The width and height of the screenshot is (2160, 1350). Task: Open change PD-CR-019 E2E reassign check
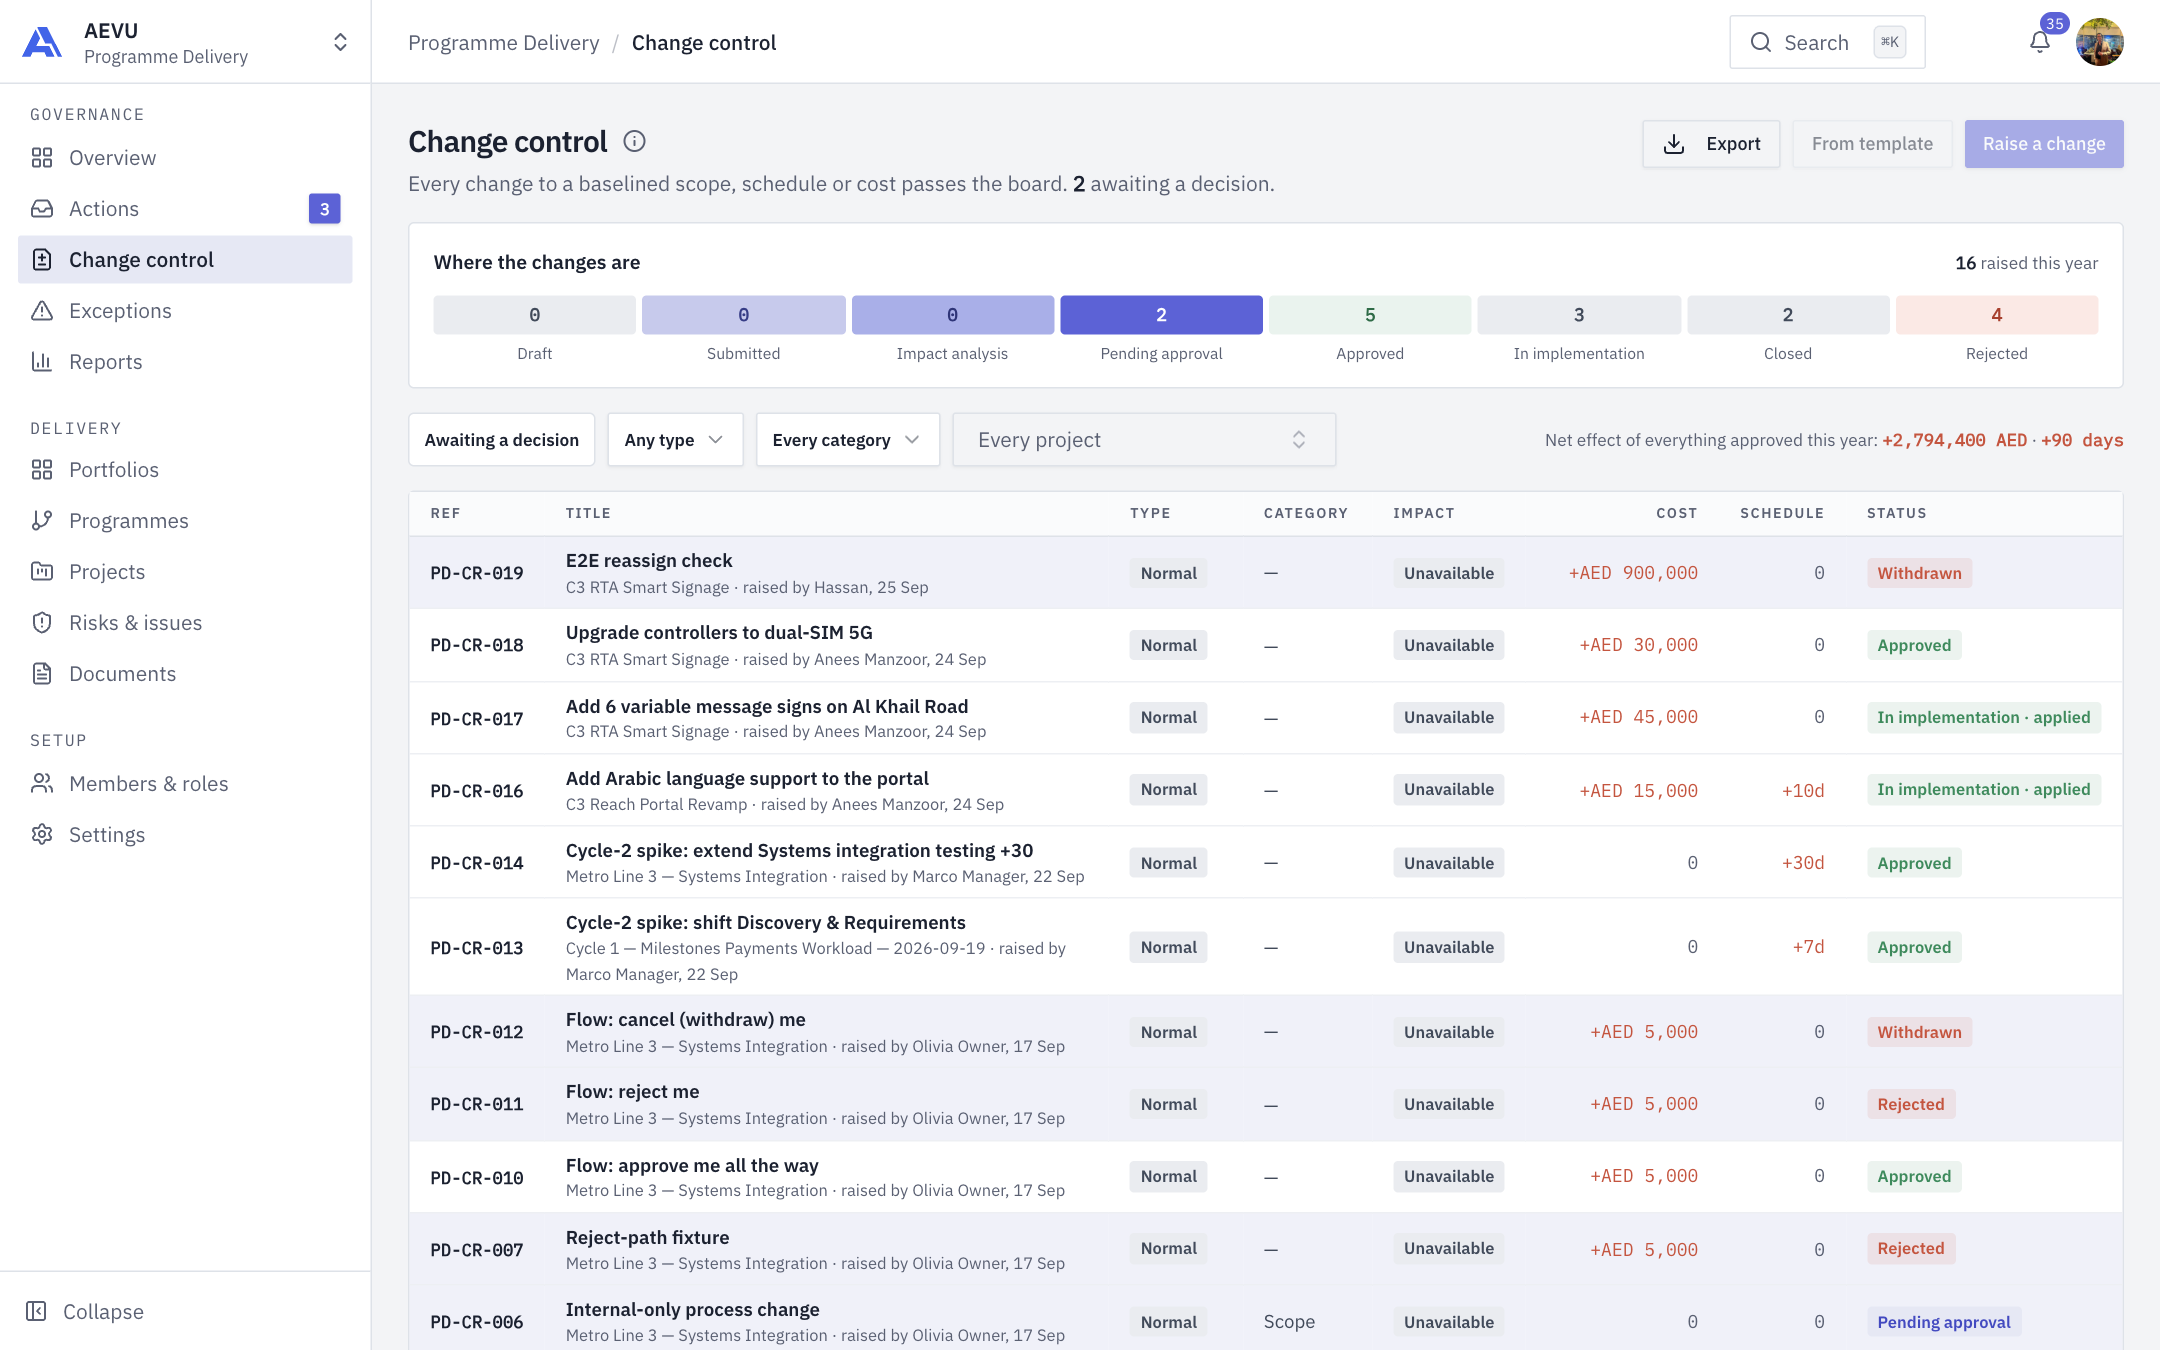(1265, 573)
